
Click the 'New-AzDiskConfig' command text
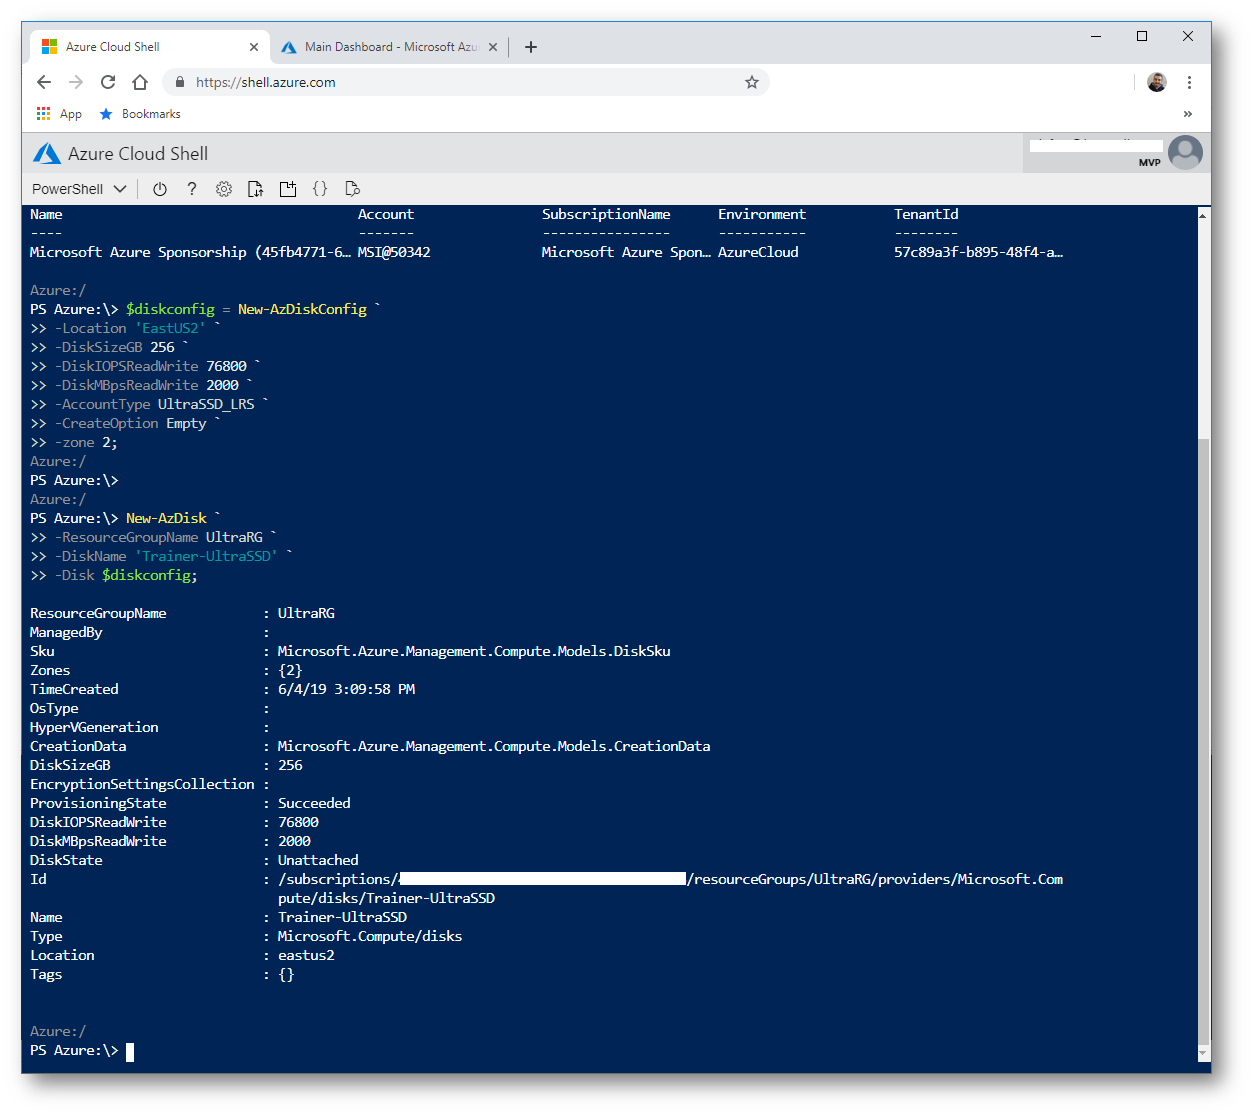(x=302, y=309)
